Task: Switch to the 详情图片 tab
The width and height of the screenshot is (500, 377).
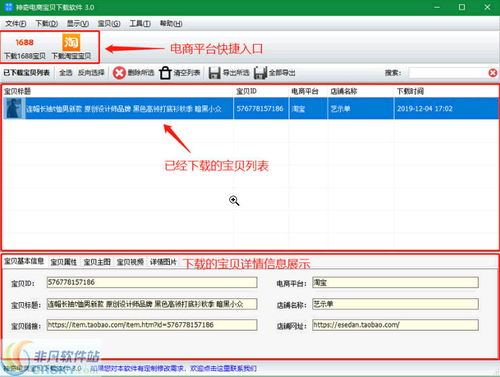Action: tap(163, 262)
